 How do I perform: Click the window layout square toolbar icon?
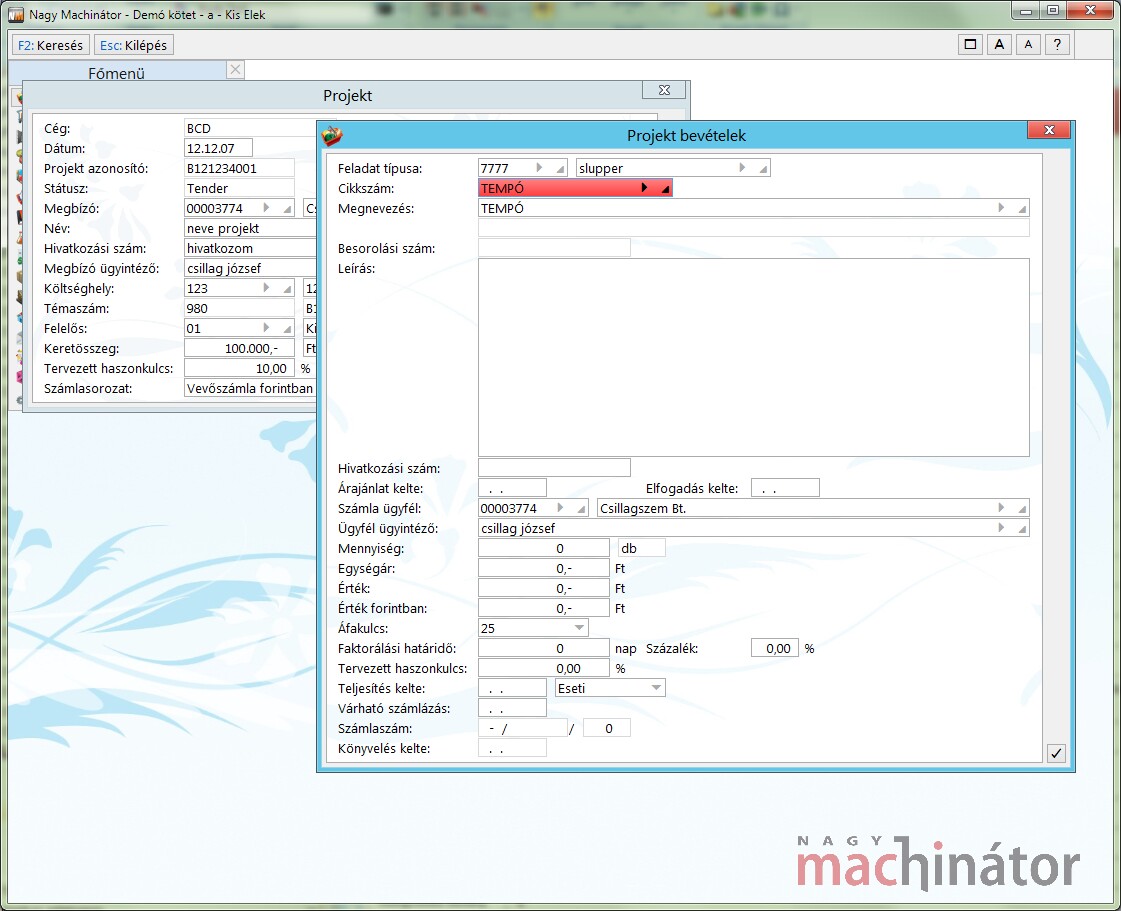click(970, 44)
